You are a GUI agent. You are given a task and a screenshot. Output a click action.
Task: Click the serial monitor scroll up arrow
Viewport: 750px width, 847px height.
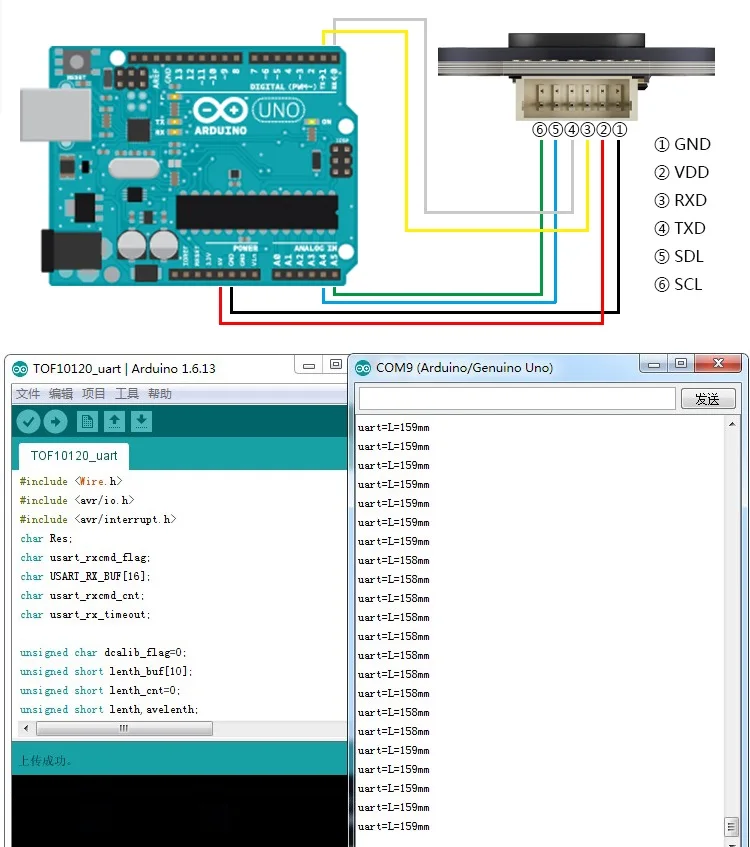[x=732, y=424]
